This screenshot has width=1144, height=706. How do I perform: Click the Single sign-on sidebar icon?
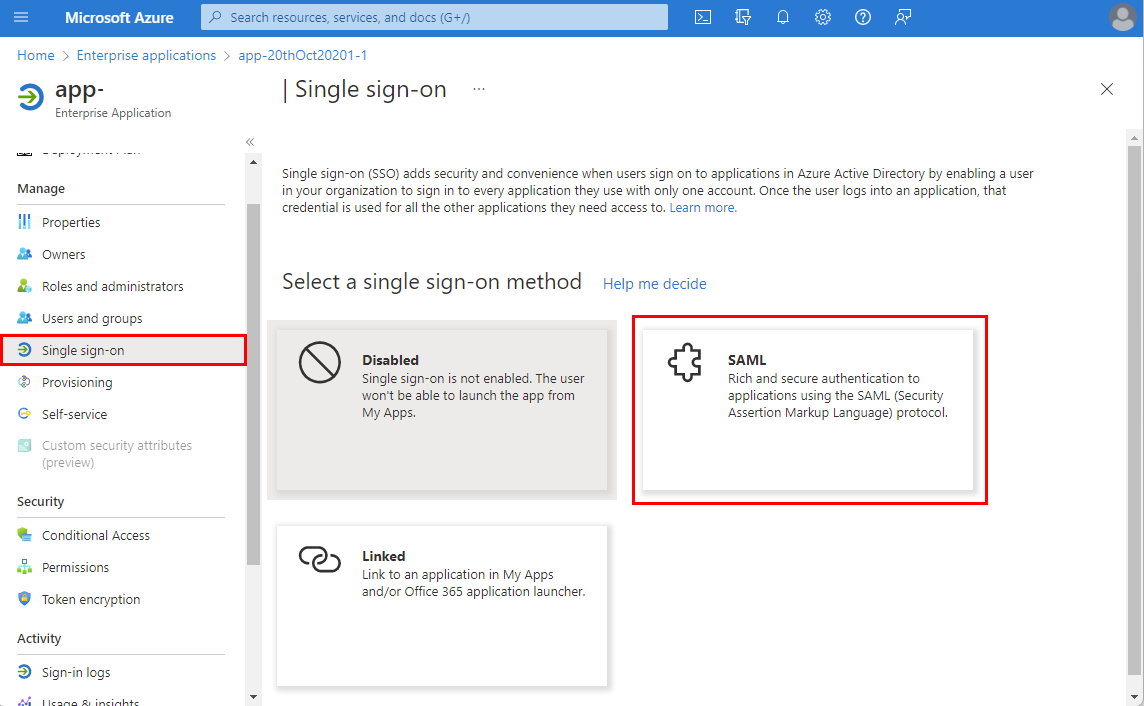pyautogui.click(x=25, y=350)
